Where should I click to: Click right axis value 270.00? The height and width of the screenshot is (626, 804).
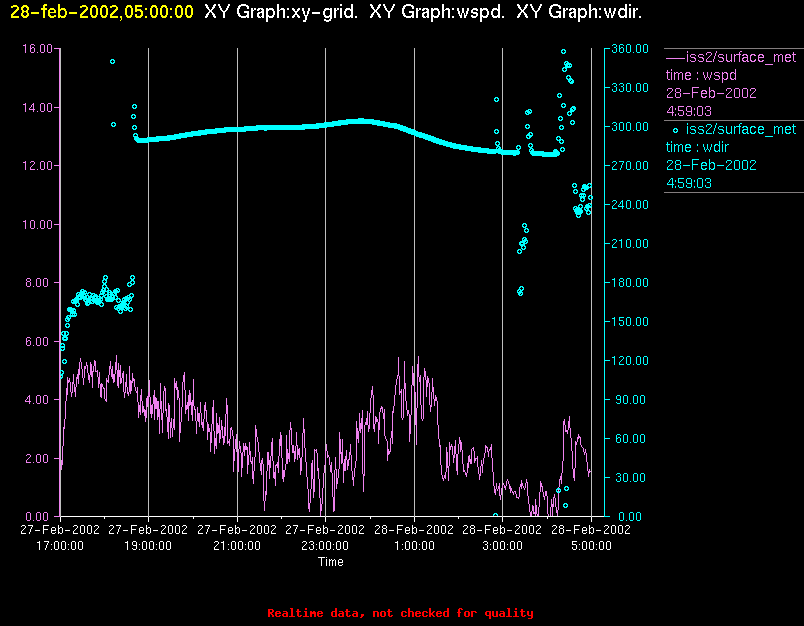click(630, 166)
